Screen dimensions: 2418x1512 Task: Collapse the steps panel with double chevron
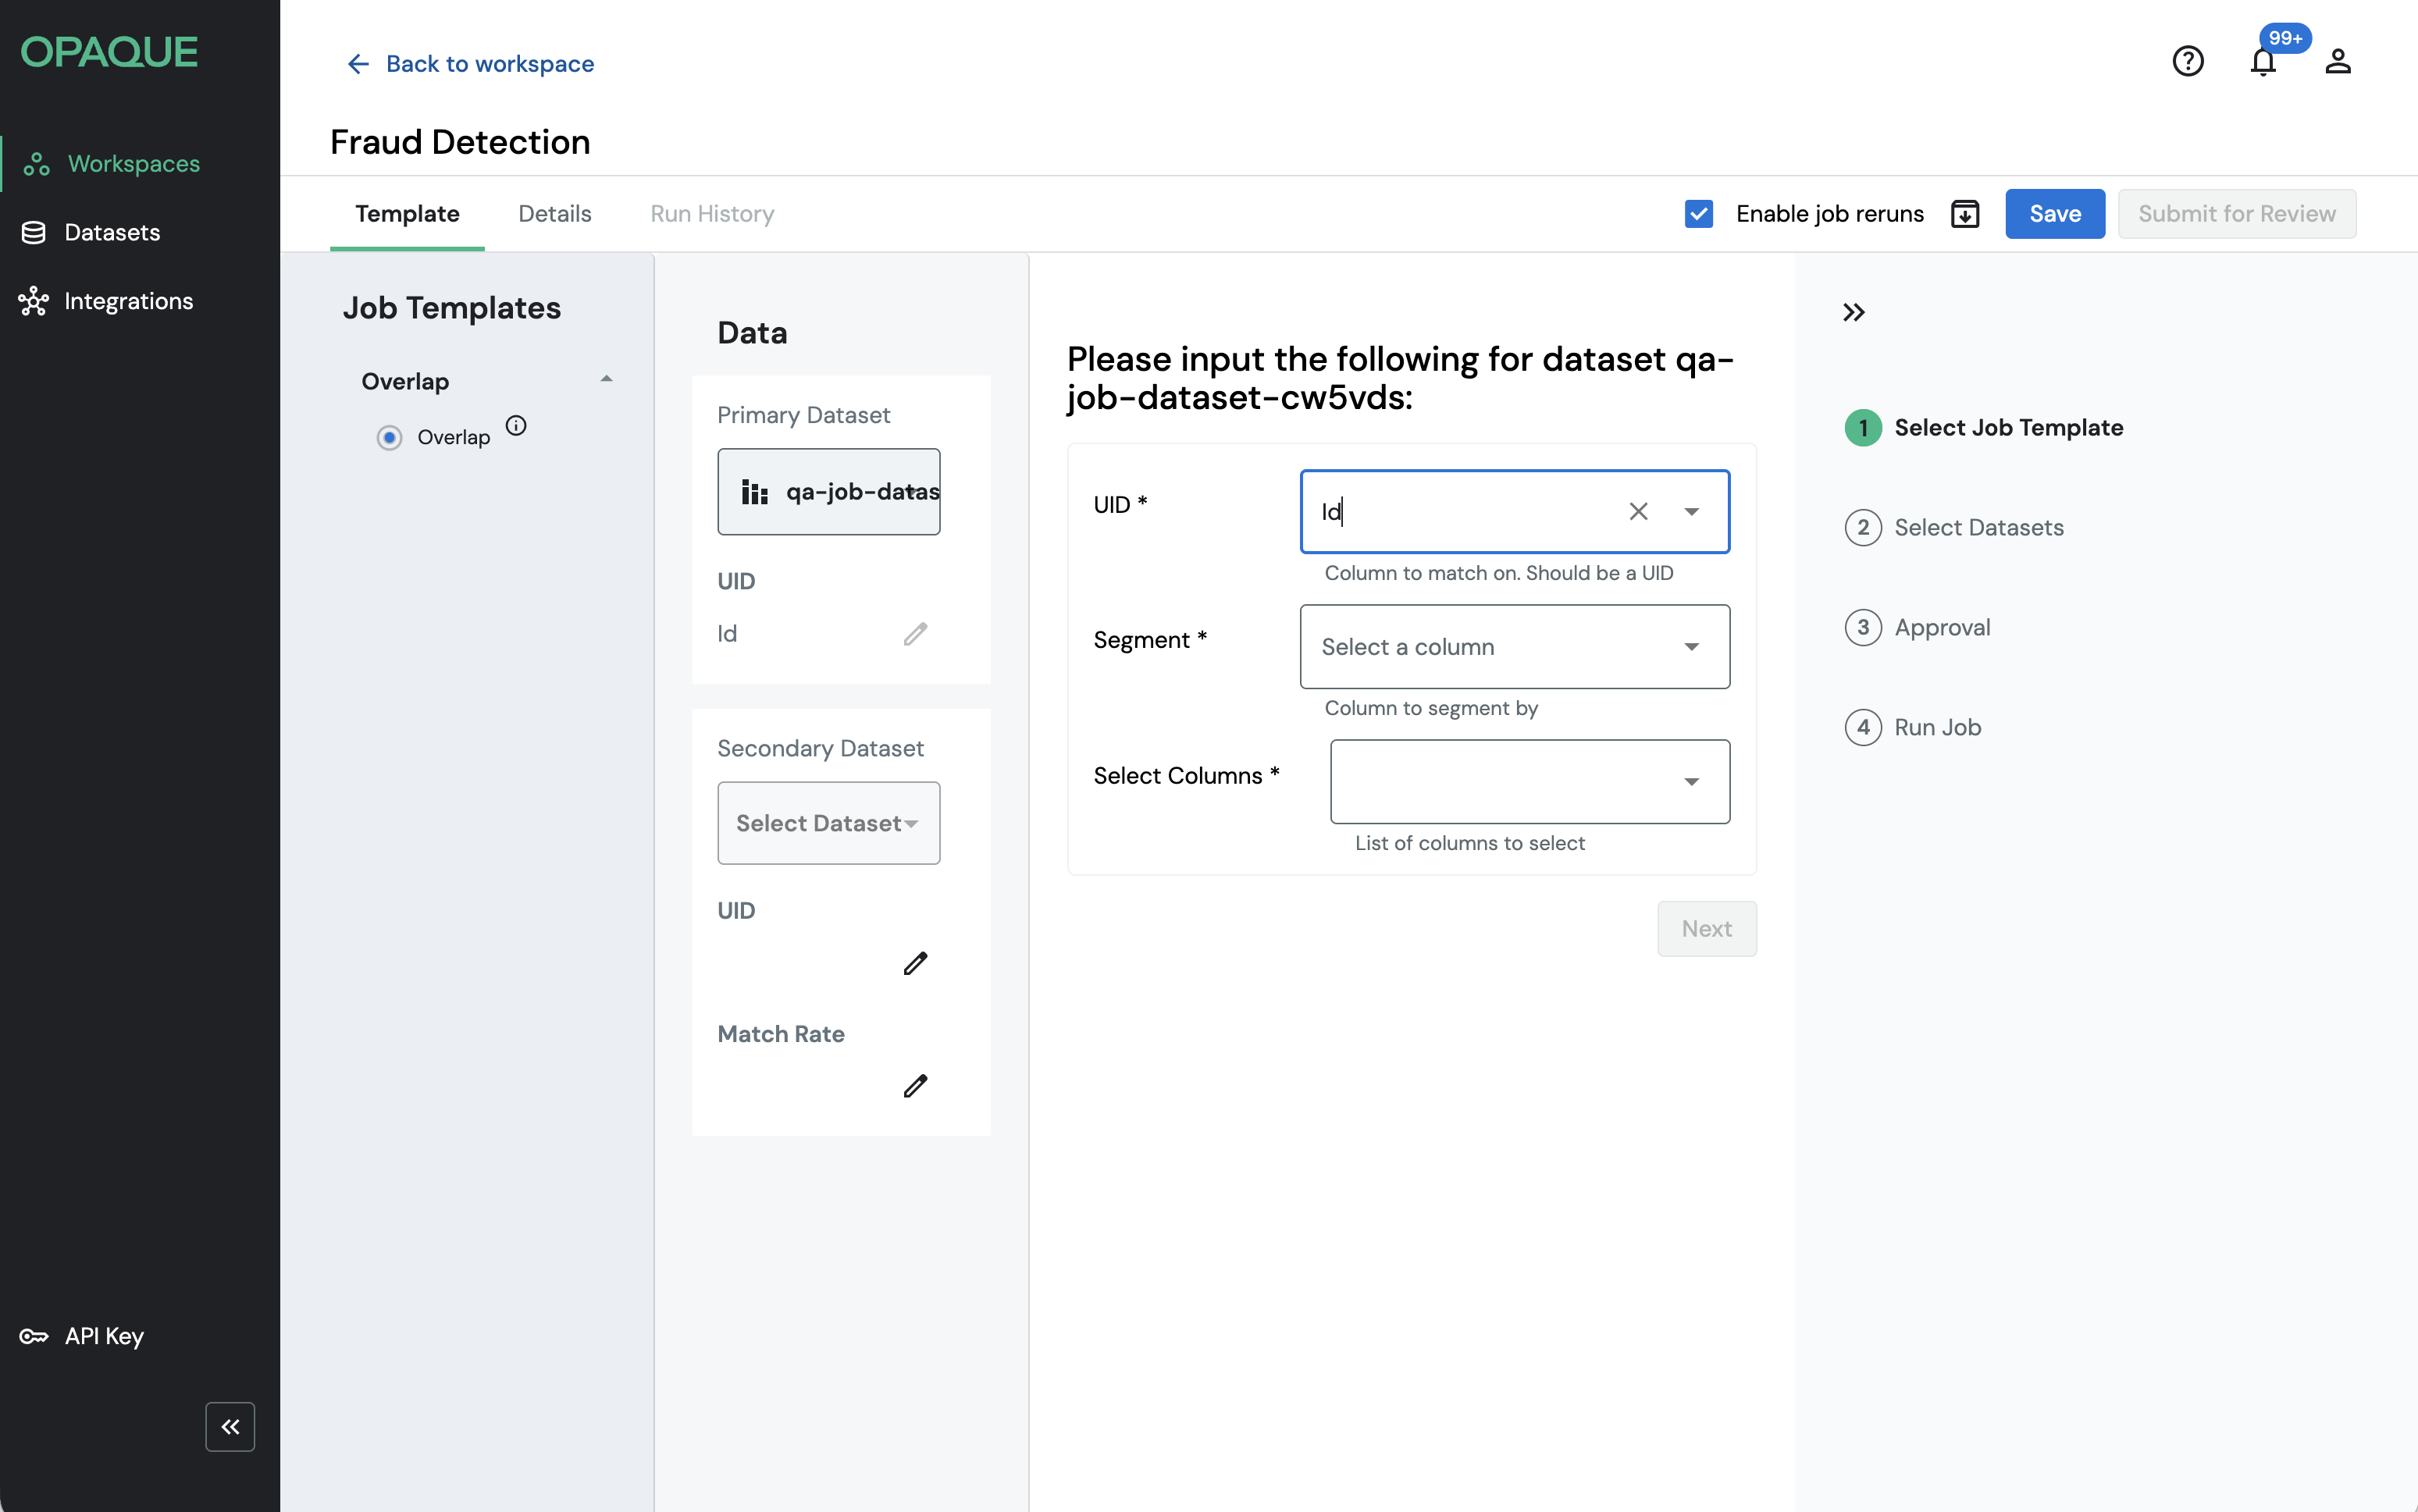1853,313
